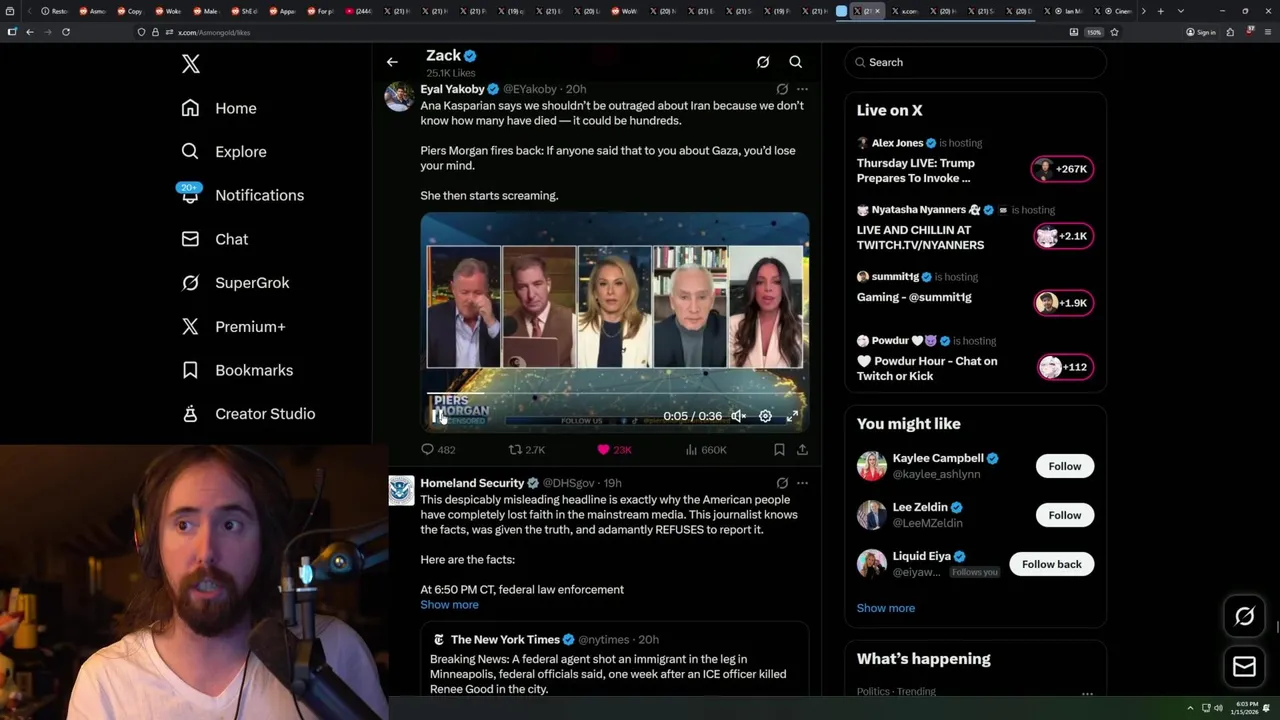This screenshot has height=720, width=1280.
Task: Enter fullscreen on the video
Action: [x=792, y=416]
